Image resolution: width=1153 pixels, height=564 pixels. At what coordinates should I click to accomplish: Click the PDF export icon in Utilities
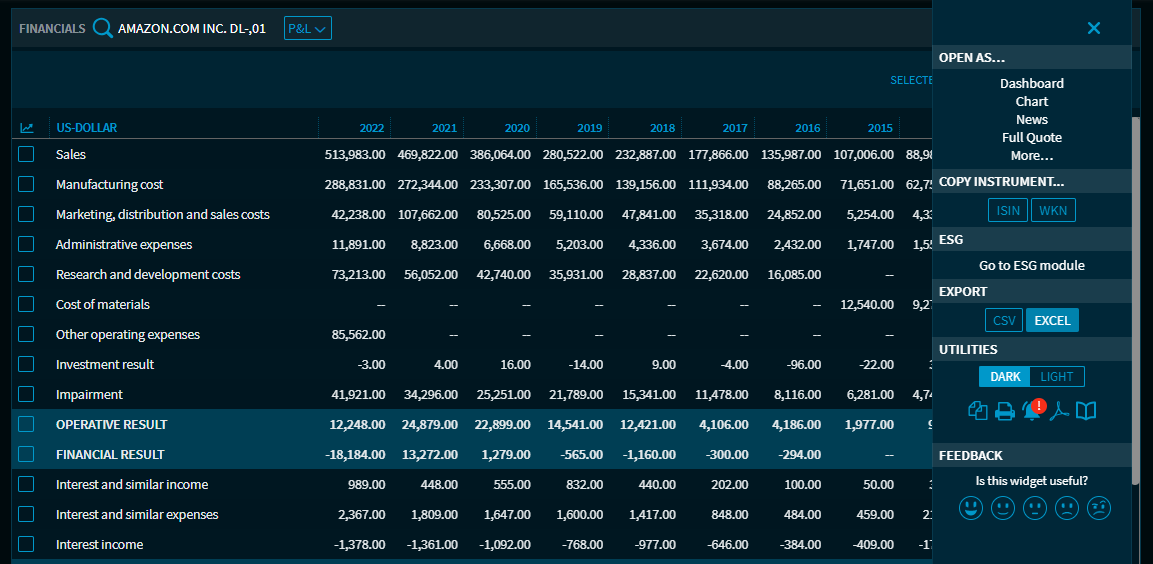(1058, 410)
